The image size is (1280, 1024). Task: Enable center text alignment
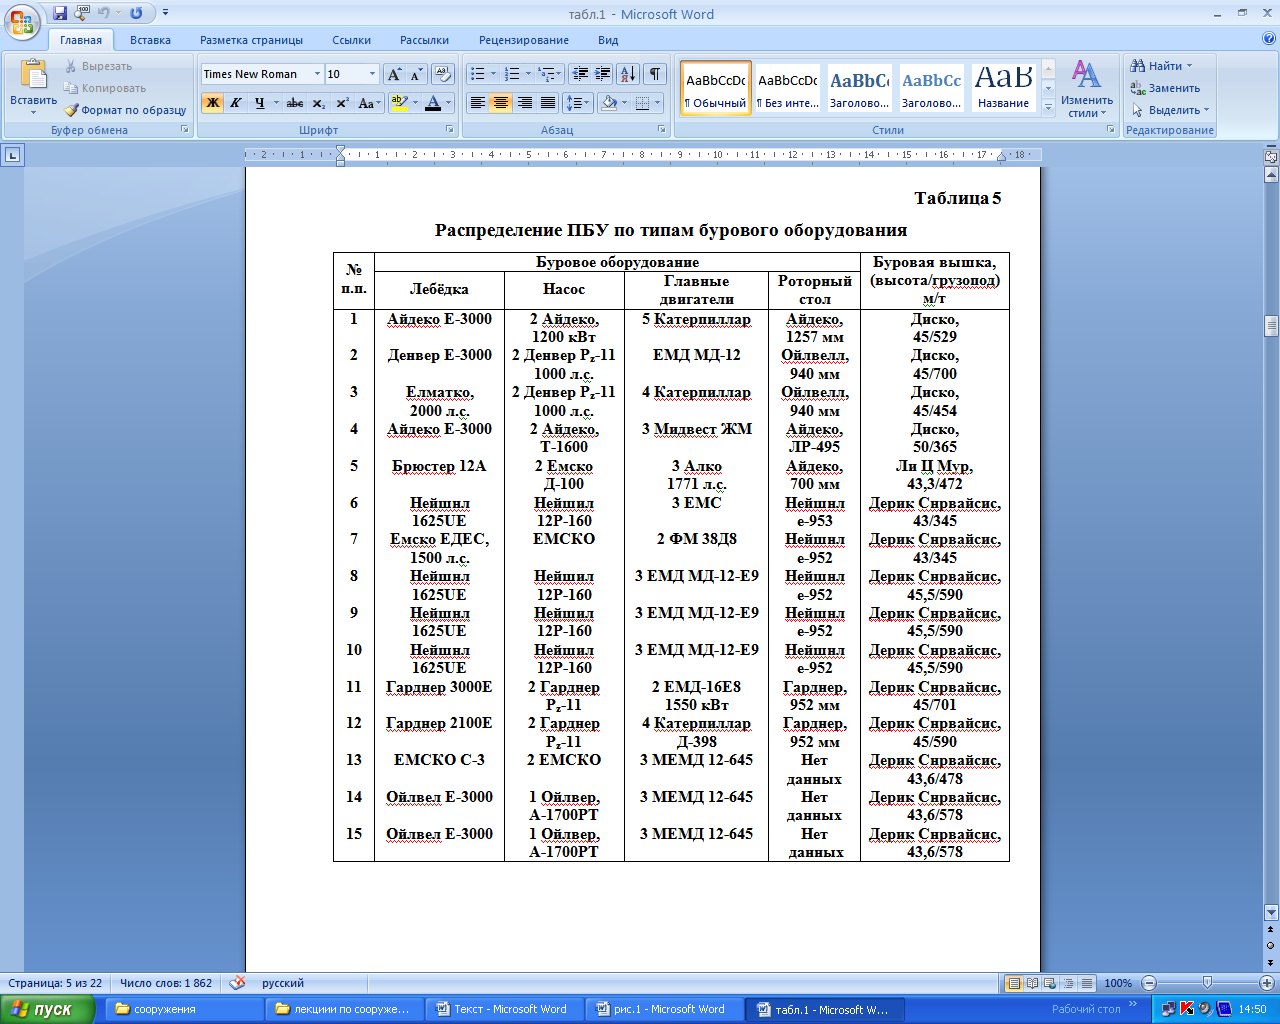[501, 103]
